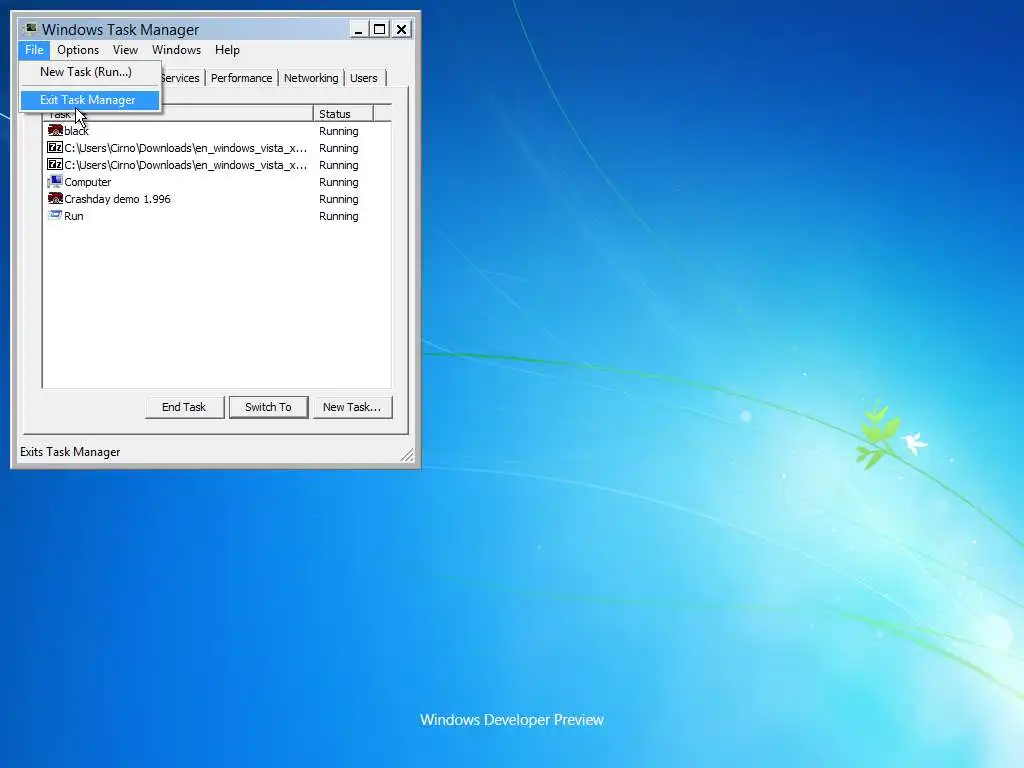The height and width of the screenshot is (768, 1024).
Task: Choose New Task (Run...) from the File menu
Action: (90, 72)
